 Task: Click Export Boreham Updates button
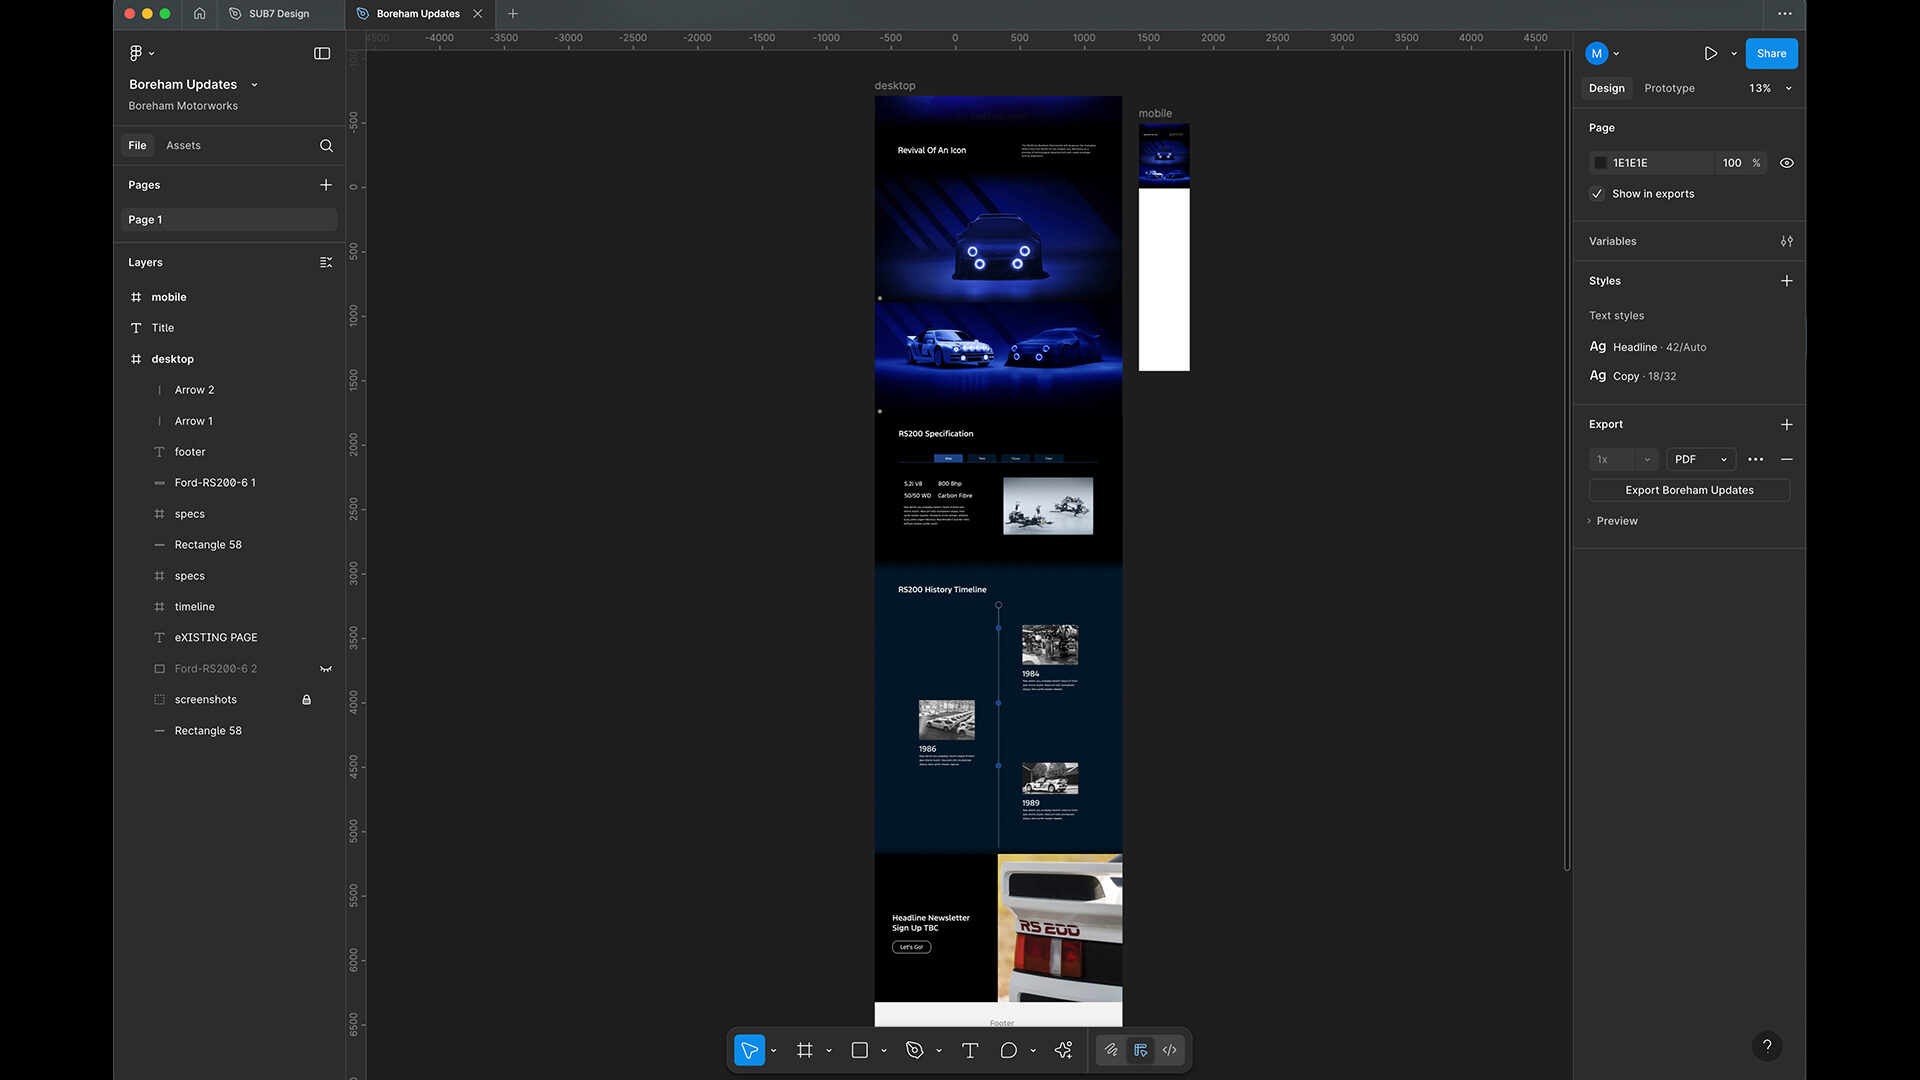1689,490
